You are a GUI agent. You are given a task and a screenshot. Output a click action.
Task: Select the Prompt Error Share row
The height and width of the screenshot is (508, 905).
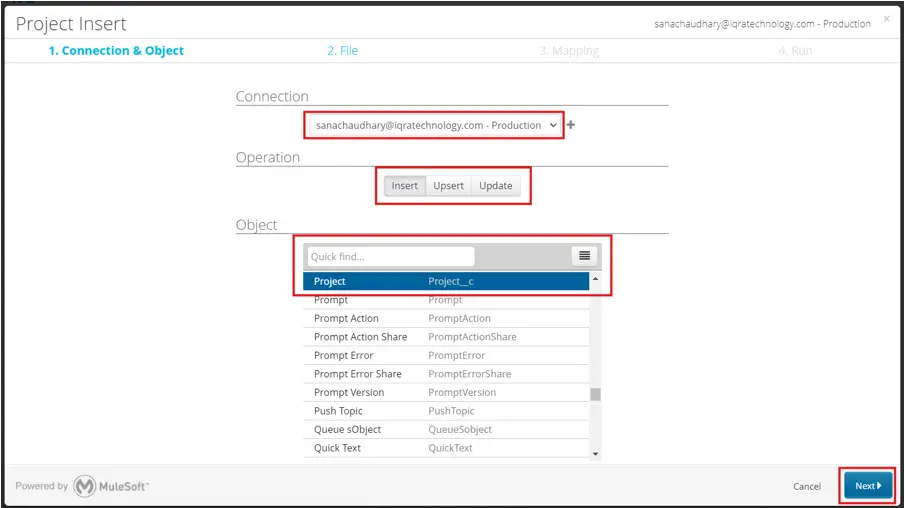pos(446,373)
